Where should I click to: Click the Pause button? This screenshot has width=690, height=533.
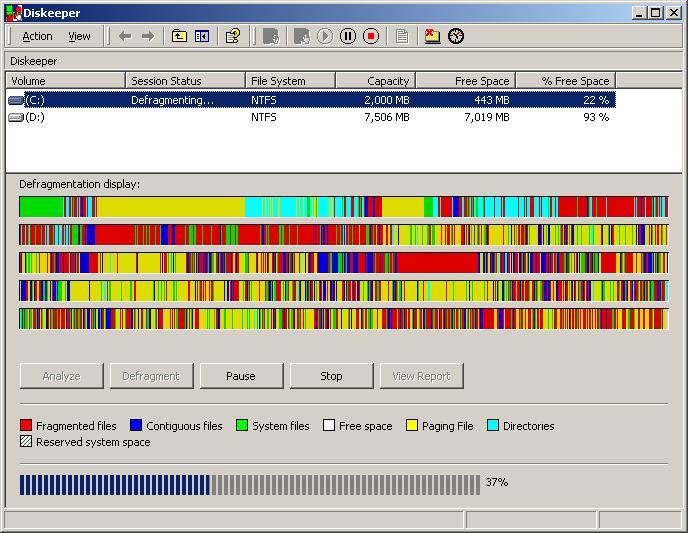click(240, 376)
